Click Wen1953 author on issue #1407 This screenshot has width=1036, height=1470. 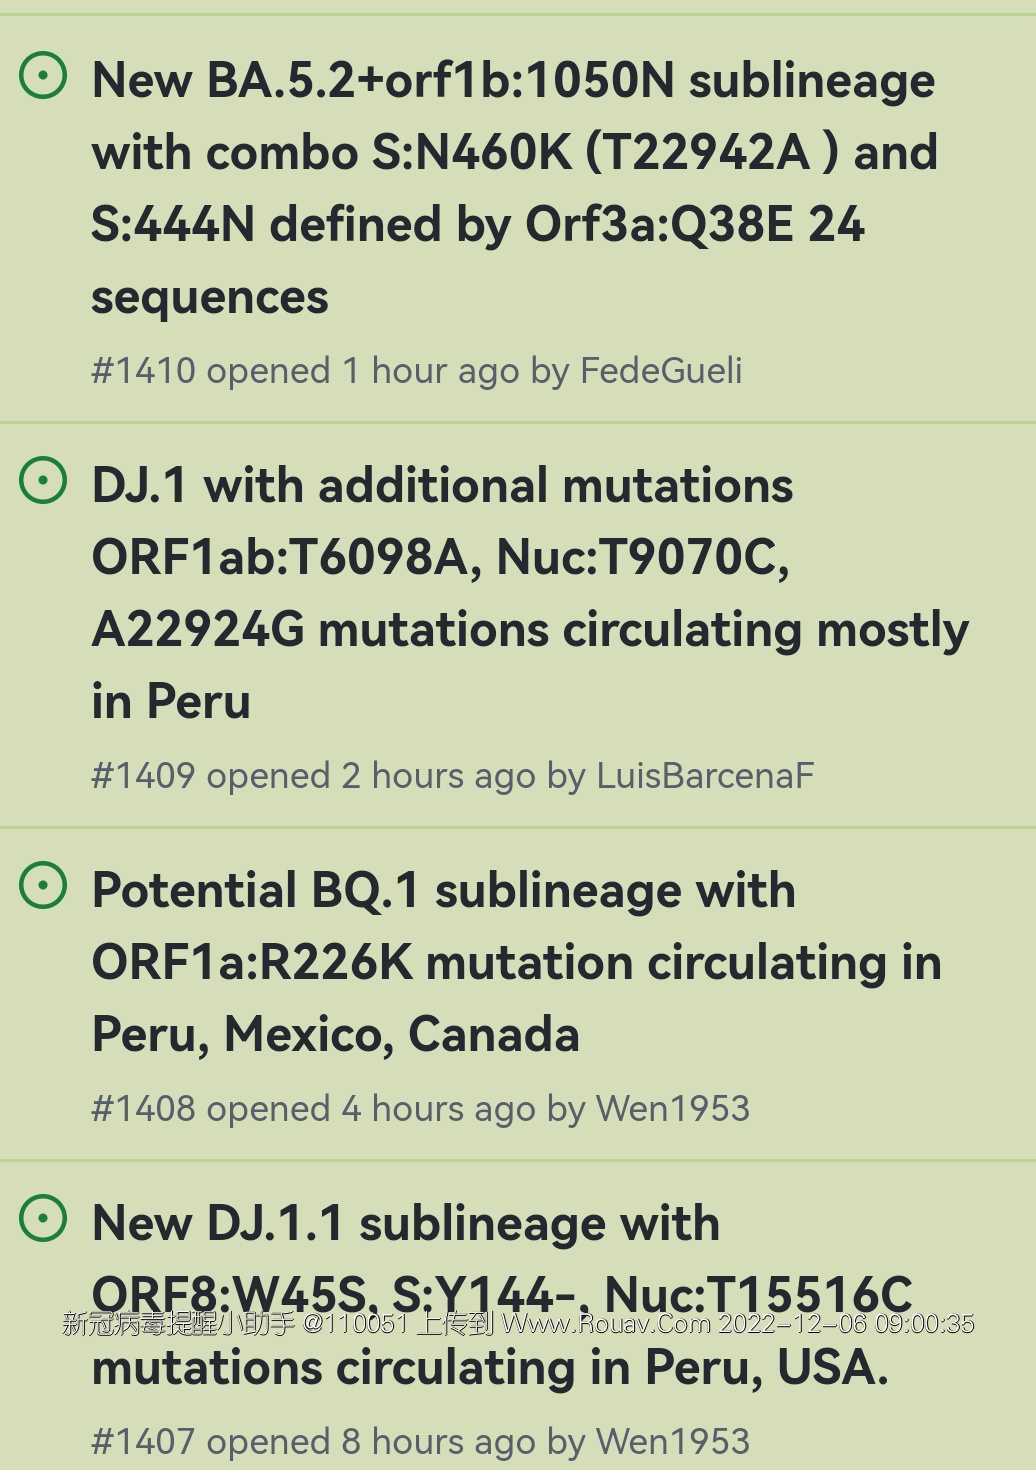click(673, 1442)
